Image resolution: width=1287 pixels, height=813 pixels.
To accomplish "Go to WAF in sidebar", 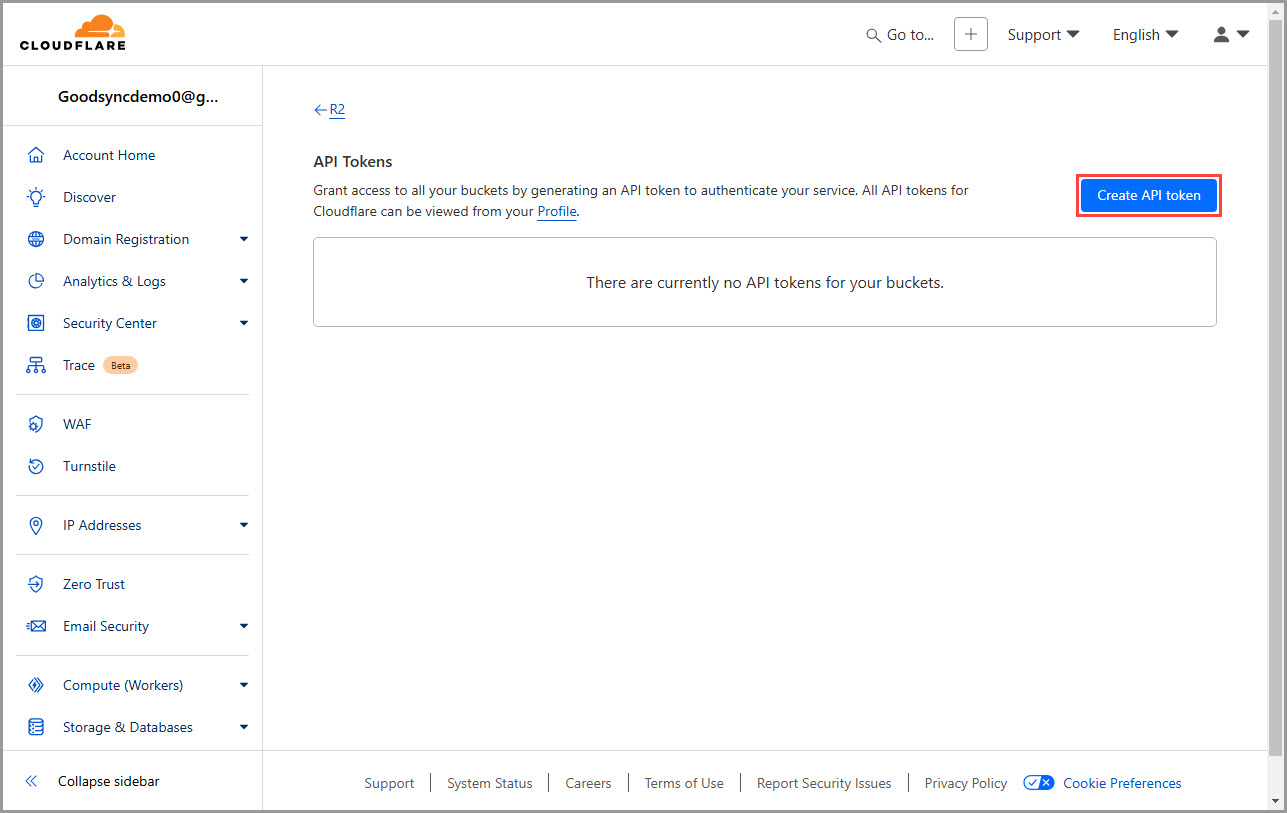I will pos(77,424).
